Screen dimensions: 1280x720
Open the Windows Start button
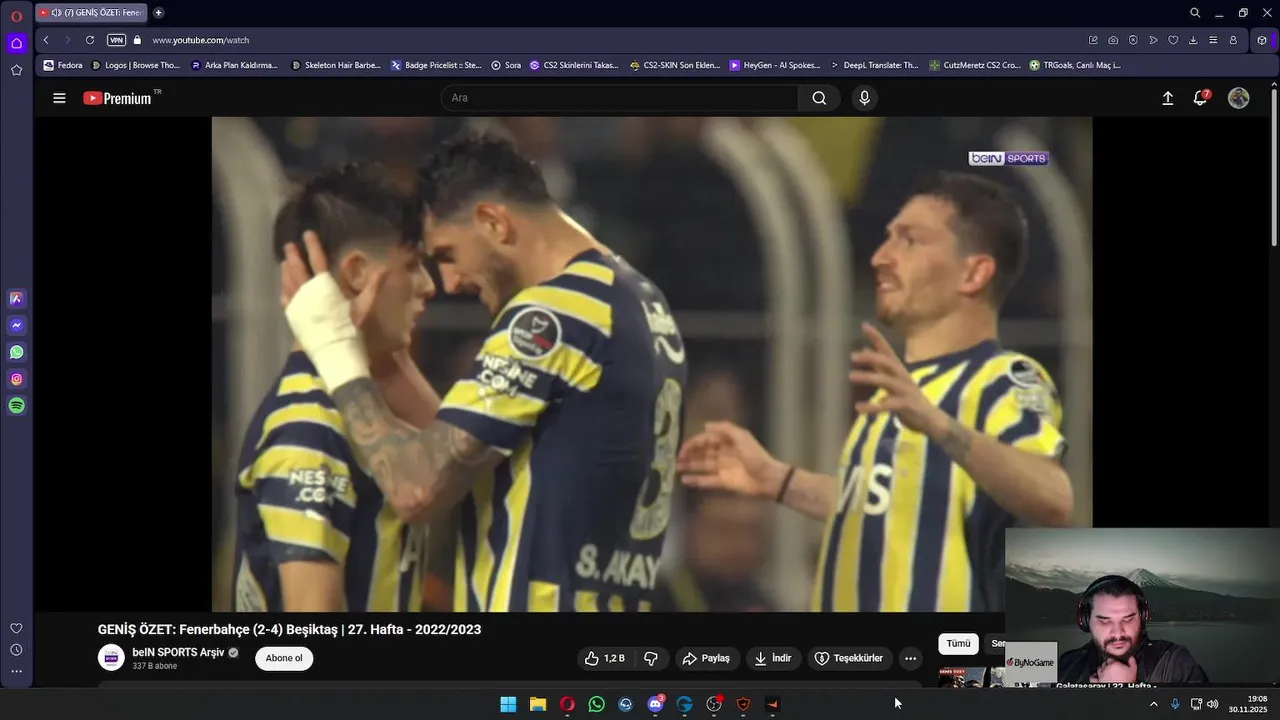tap(508, 704)
